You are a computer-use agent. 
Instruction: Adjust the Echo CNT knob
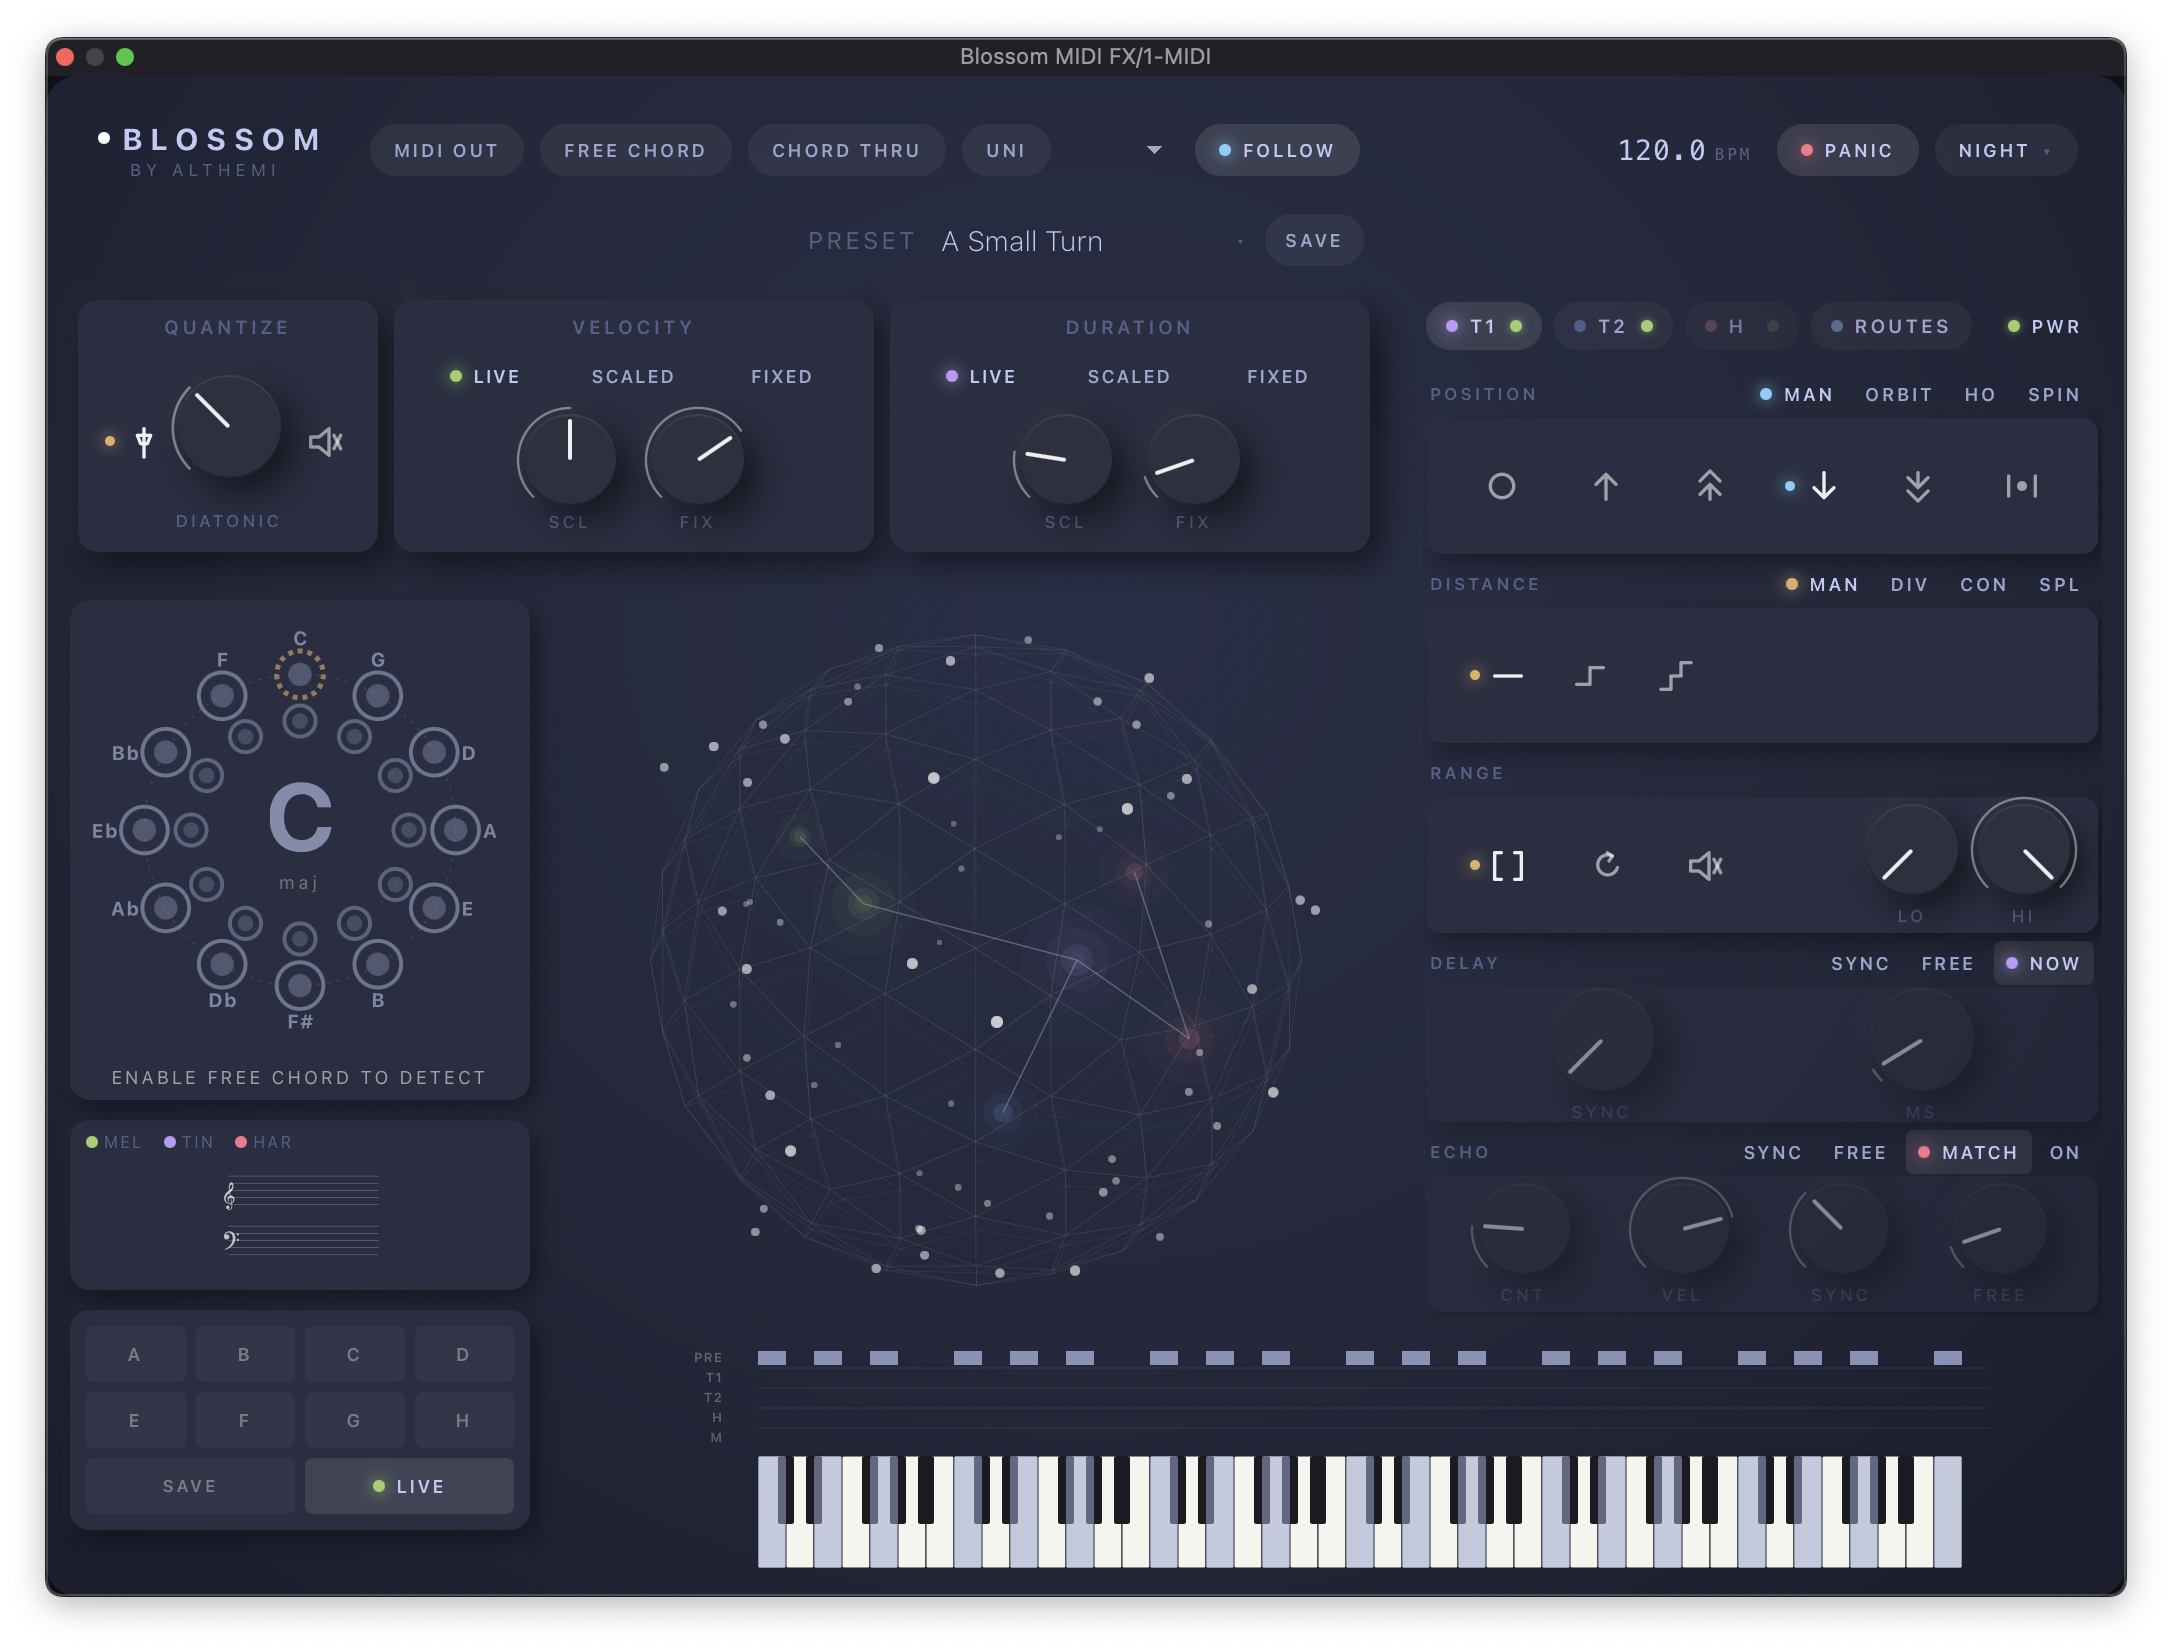[x=1521, y=1230]
